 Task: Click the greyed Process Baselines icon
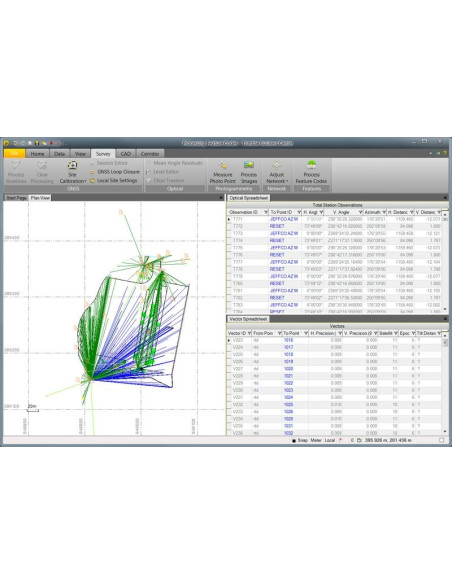[x=16, y=172]
